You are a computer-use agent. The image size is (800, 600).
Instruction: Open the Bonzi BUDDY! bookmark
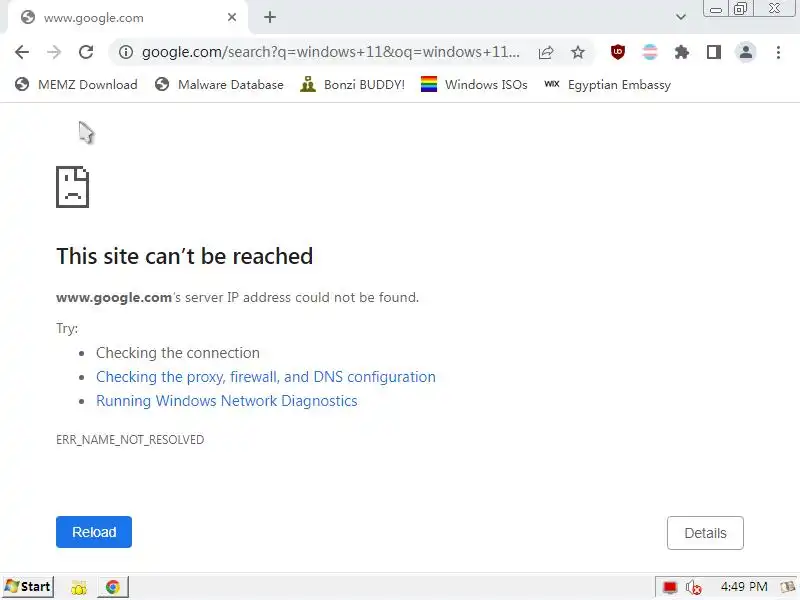coord(353,85)
